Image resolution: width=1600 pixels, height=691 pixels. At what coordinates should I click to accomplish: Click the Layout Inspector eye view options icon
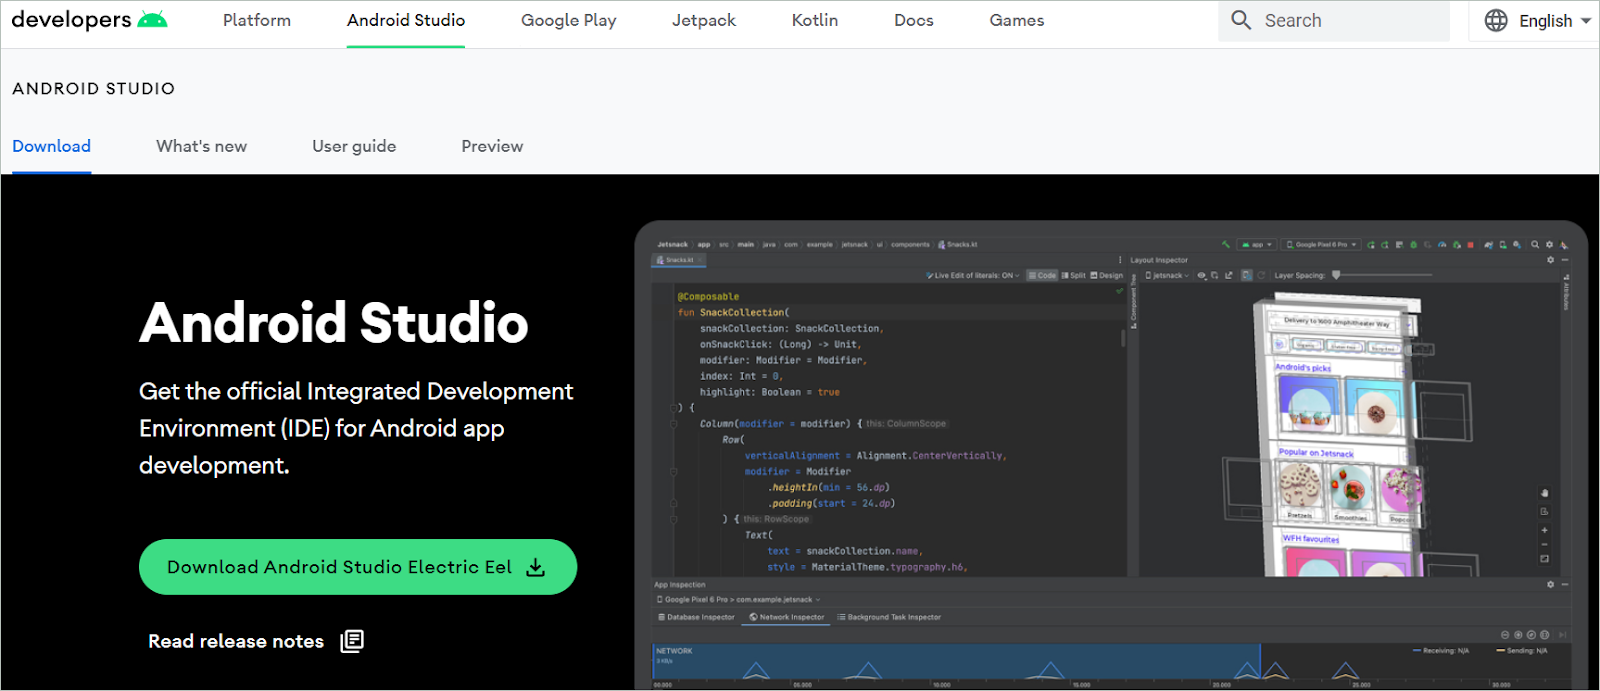tap(1202, 275)
